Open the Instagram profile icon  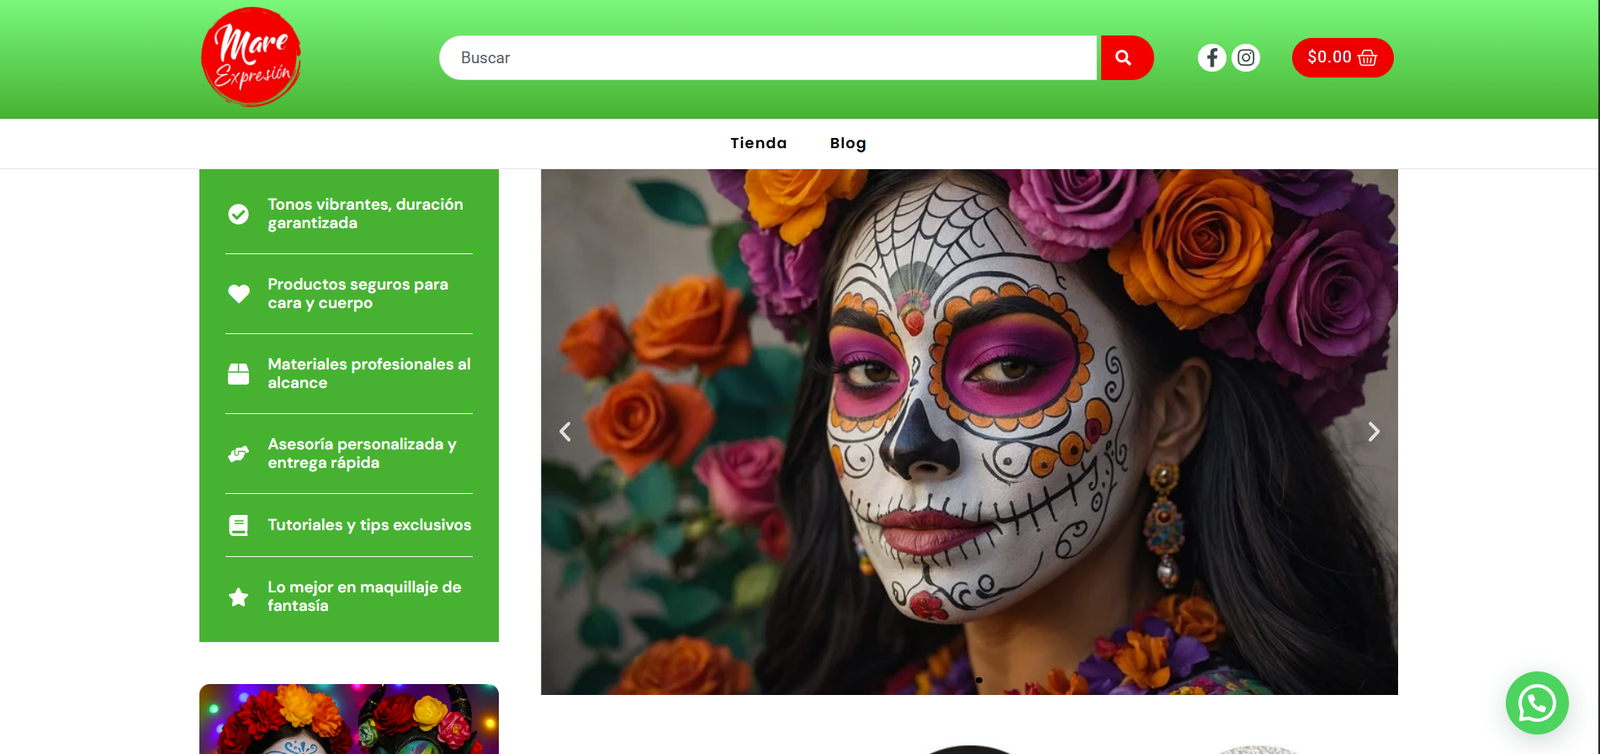pyautogui.click(x=1246, y=58)
